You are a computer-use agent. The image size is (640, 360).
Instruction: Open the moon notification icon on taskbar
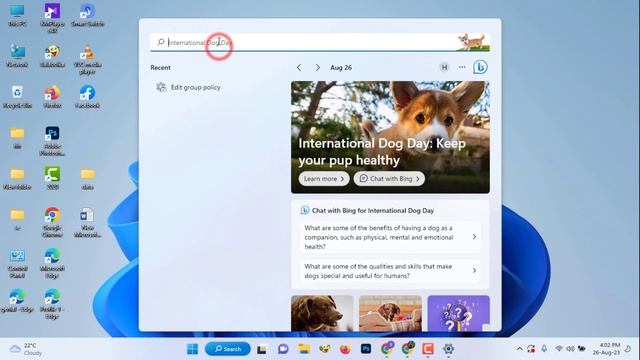629,349
